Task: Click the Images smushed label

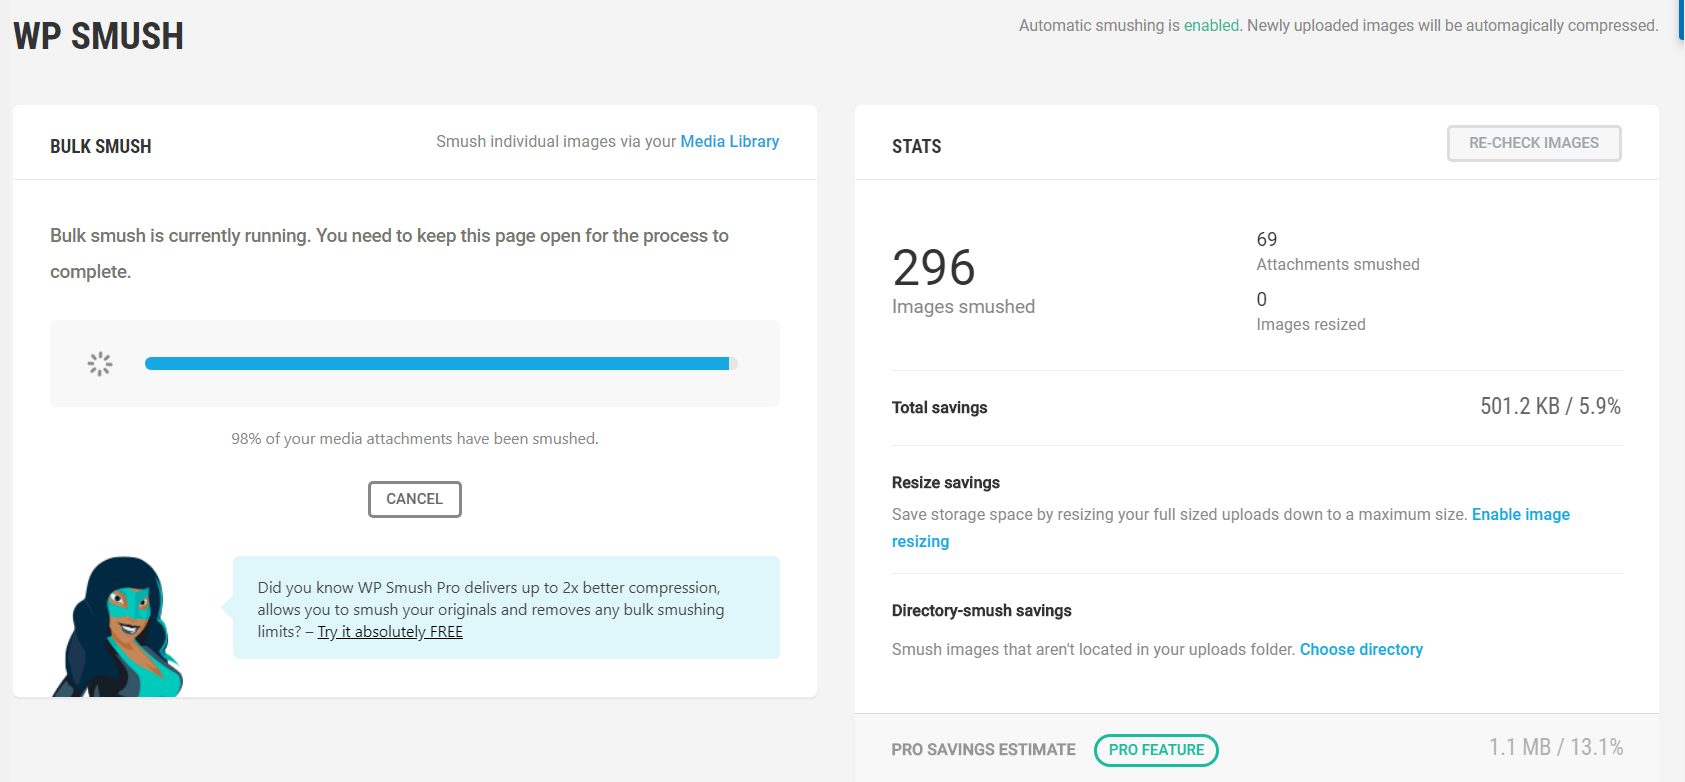Action: [963, 307]
